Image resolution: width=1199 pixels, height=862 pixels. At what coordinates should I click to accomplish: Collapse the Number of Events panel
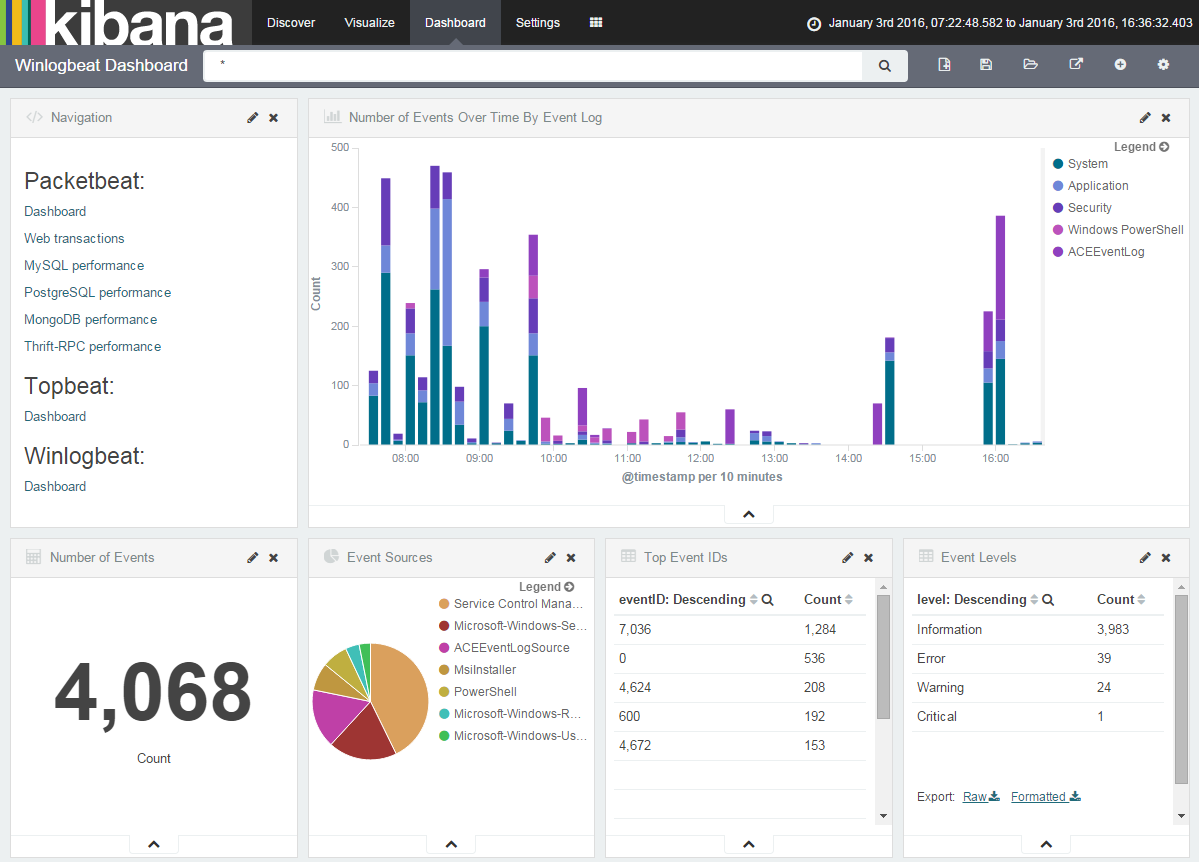(x=153, y=843)
